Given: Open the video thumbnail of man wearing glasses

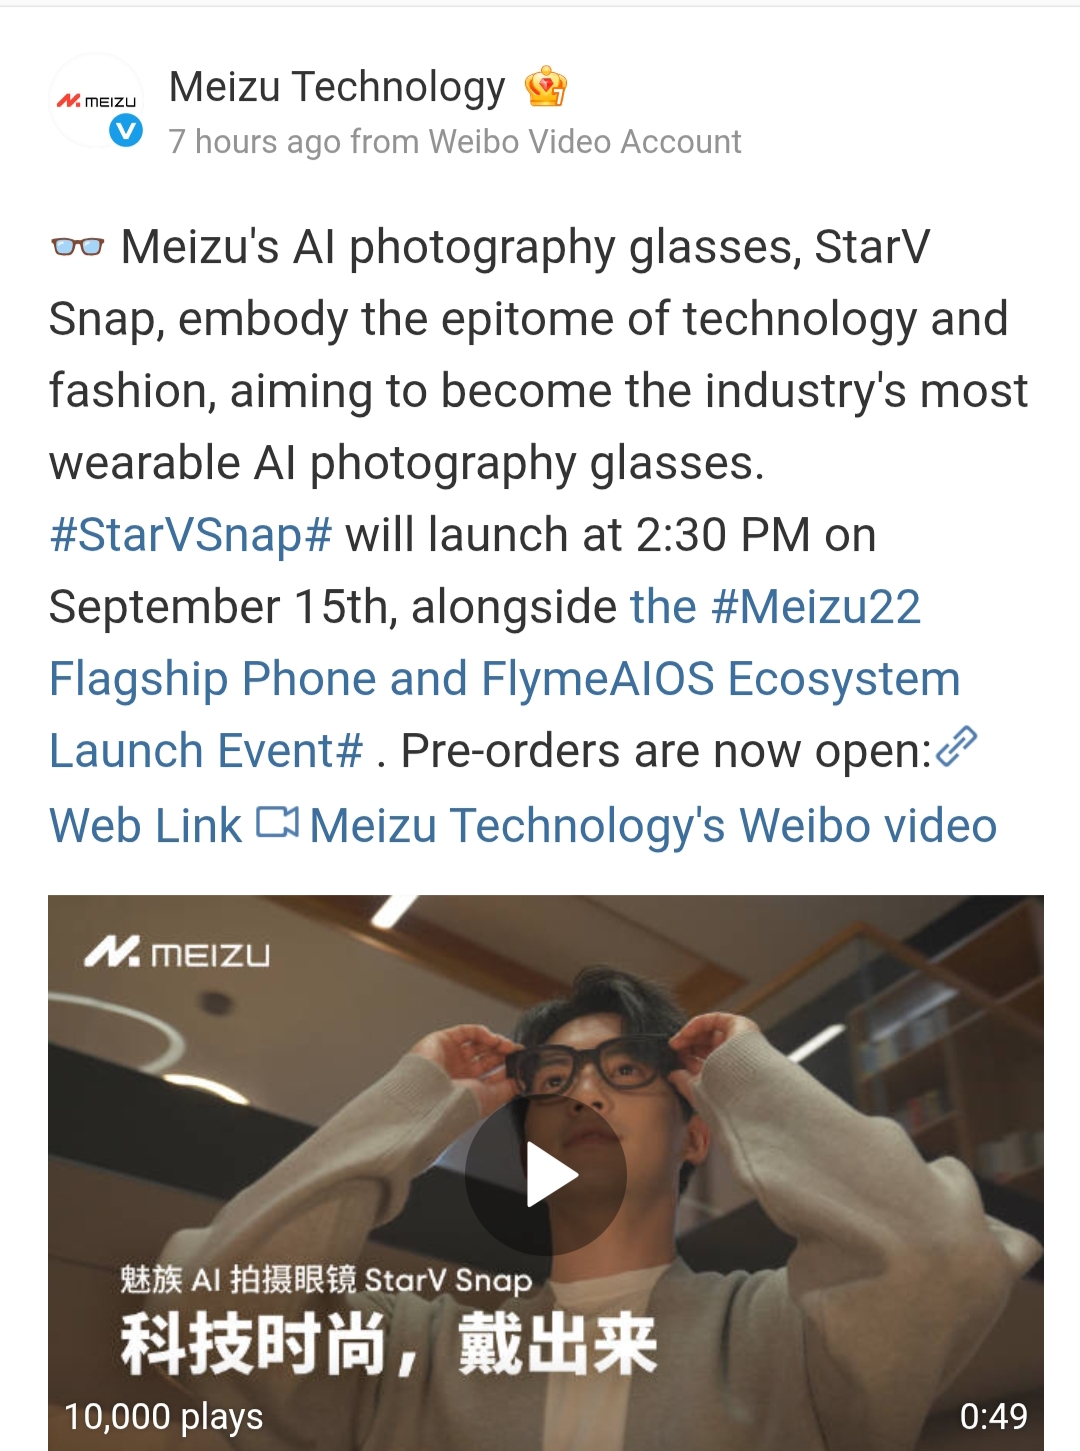Looking at the screenshot, I should (546, 1172).
